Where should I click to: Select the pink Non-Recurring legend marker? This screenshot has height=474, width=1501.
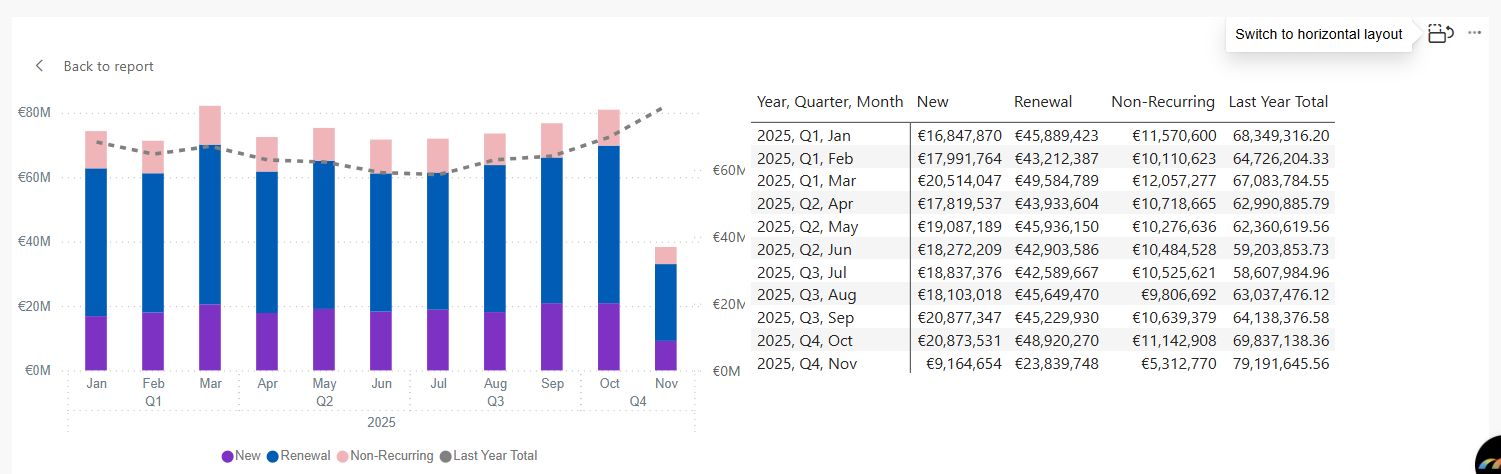click(342, 456)
